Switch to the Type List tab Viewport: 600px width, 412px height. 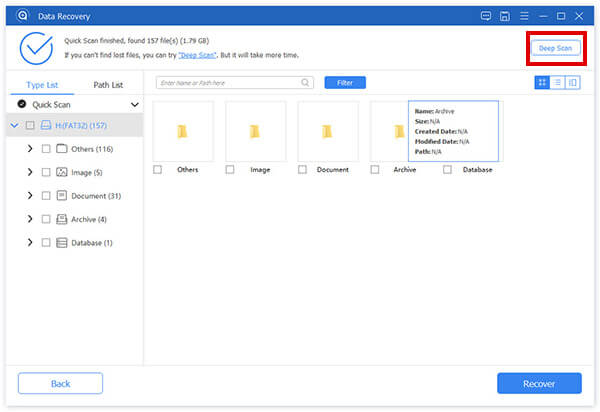pos(42,85)
